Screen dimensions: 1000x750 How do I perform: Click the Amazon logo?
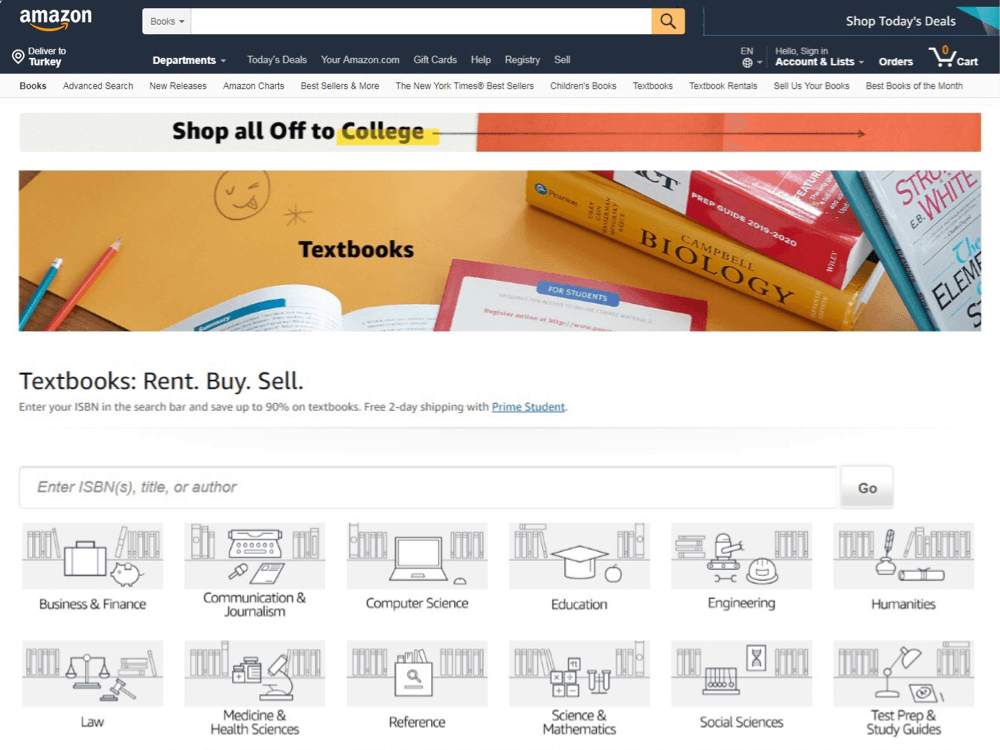click(x=55, y=19)
